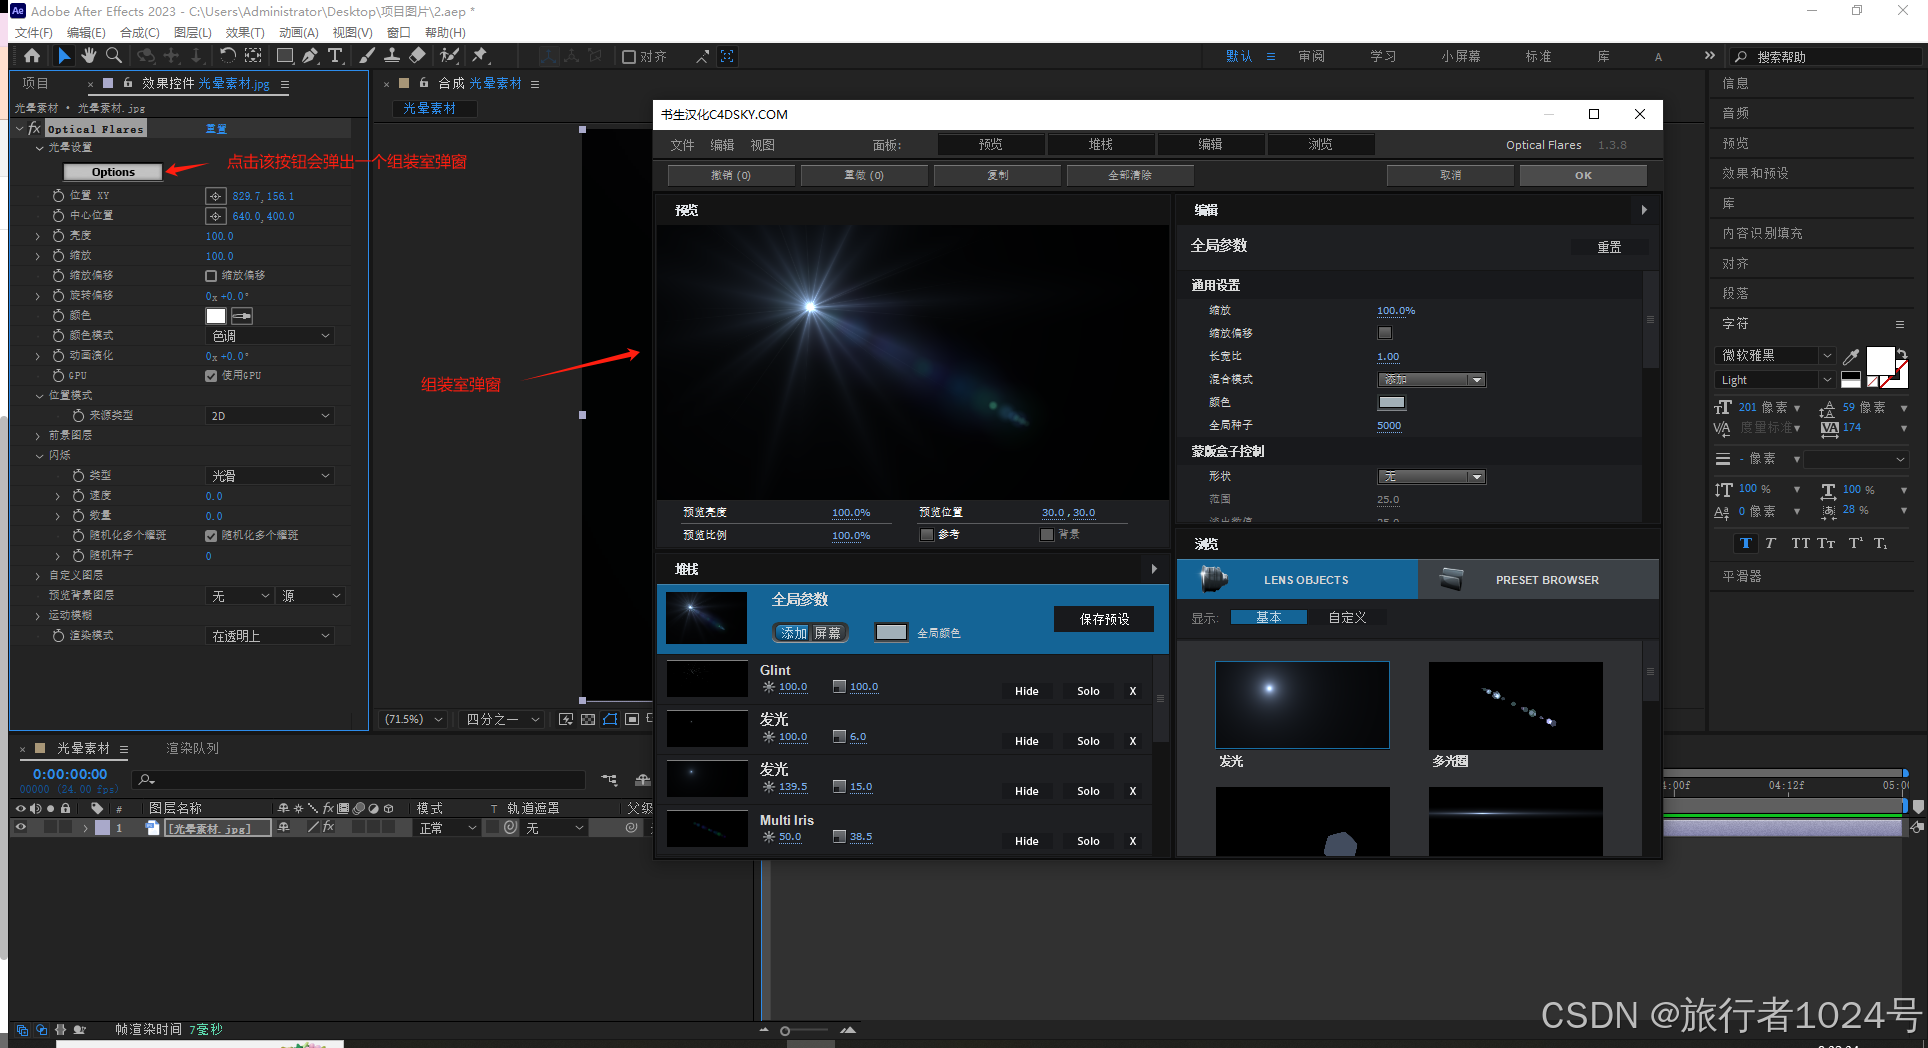Open dialog 视图 menu
This screenshot has height=1048, width=1928.
click(763, 145)
